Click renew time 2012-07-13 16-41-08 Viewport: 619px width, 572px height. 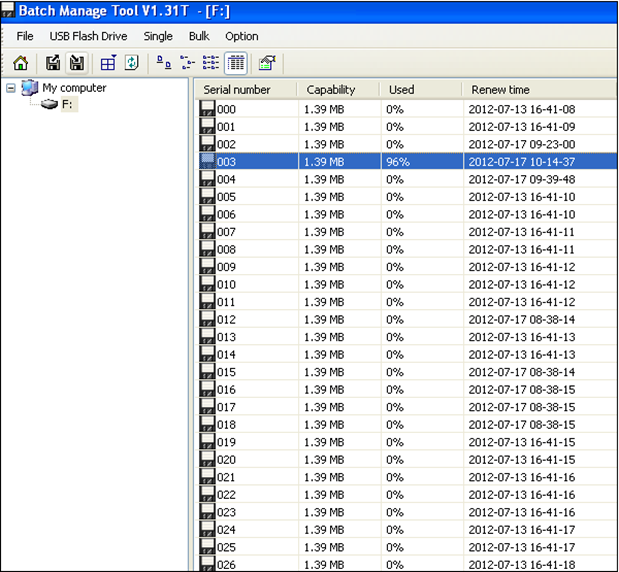click(x=521, y=109)
